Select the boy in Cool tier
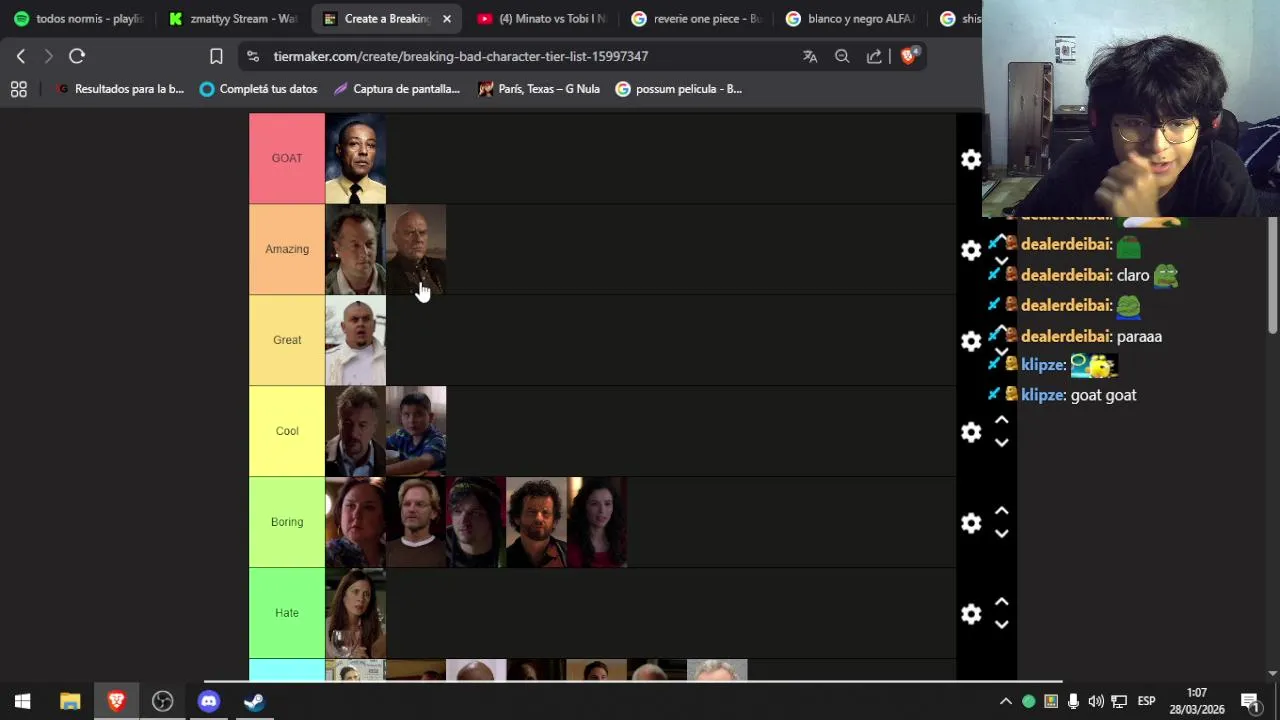The image size is (1280, 720). tap(416, 431)
